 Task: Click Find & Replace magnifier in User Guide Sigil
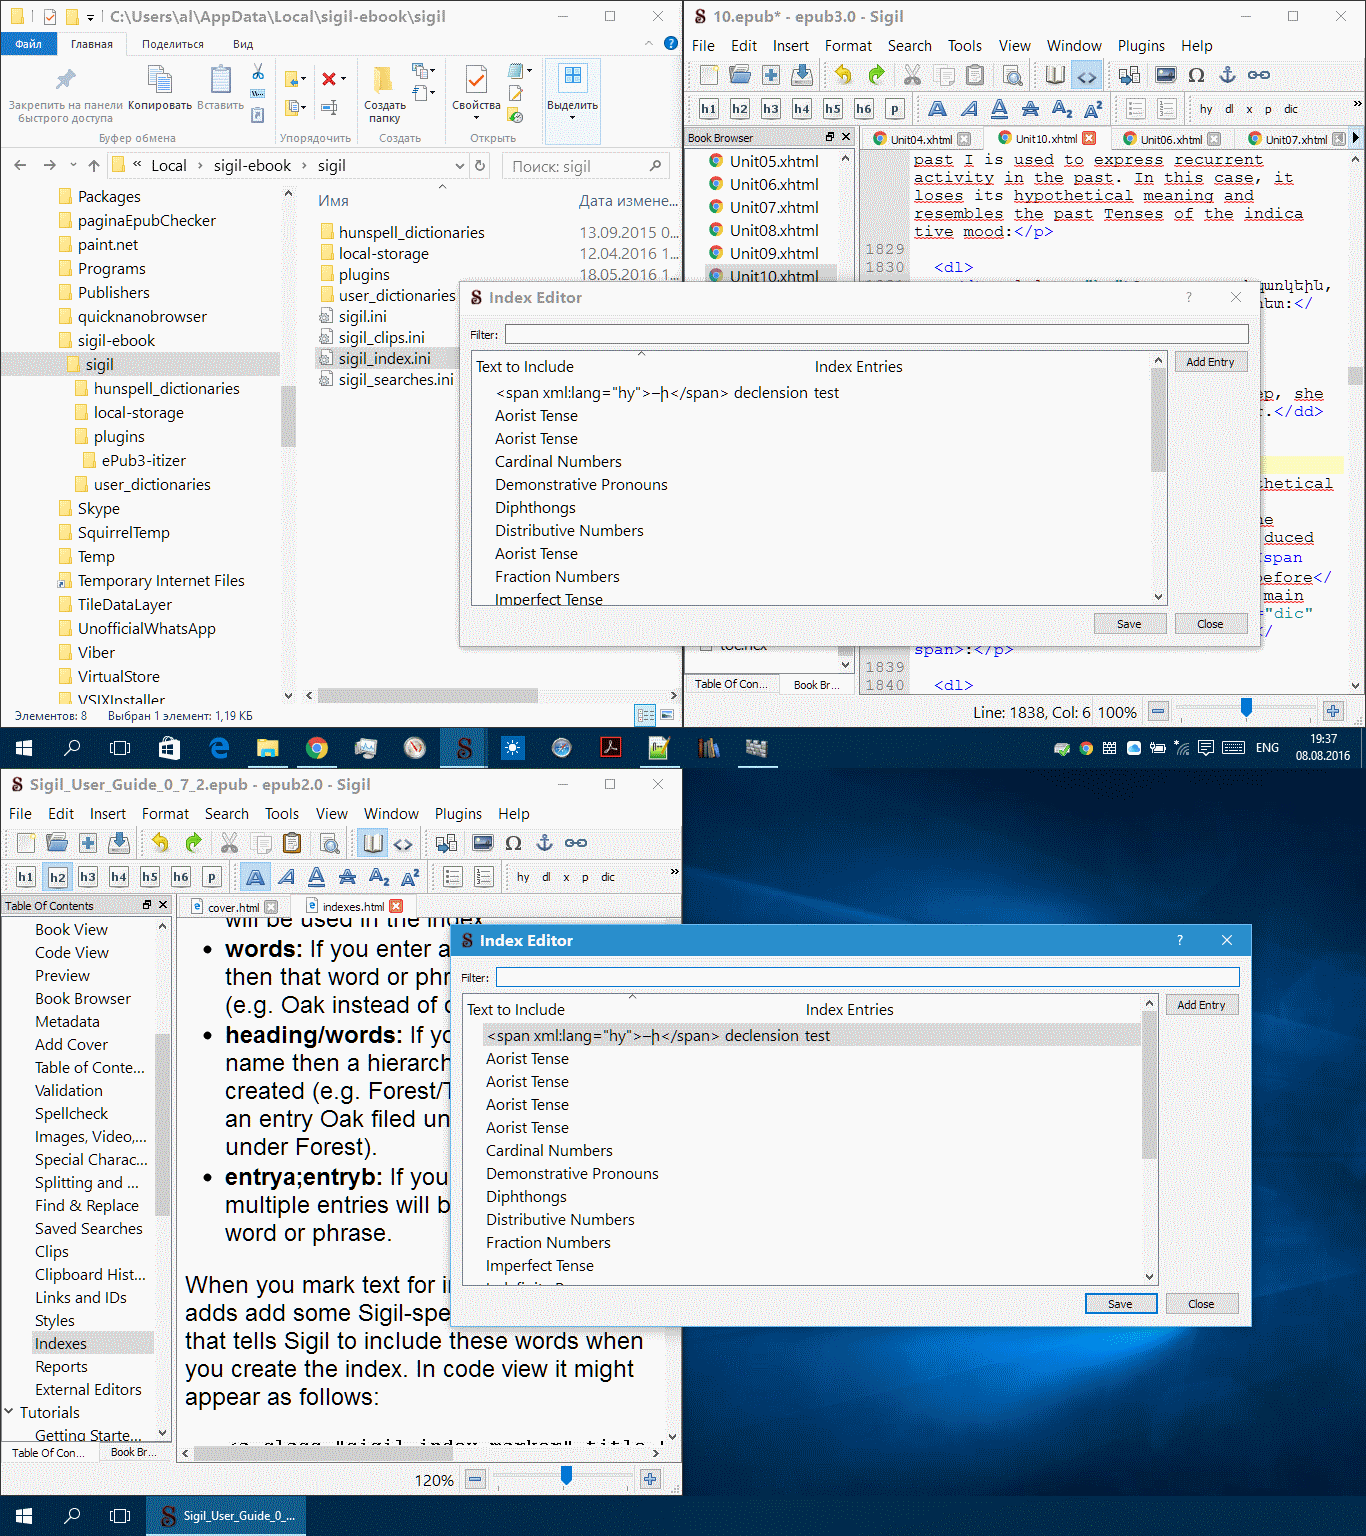pos(330,843)
